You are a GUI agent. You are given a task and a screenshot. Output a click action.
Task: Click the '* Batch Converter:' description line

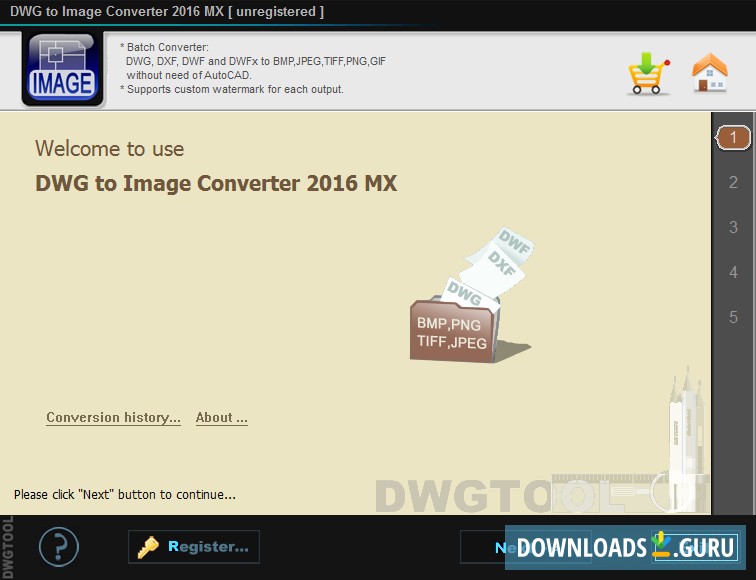tap(164, 47)
